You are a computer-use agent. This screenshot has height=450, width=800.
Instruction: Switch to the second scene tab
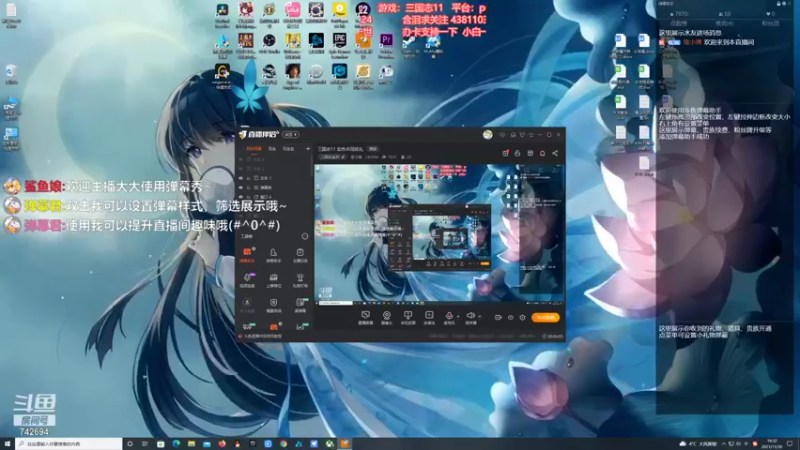coord(272,149)
